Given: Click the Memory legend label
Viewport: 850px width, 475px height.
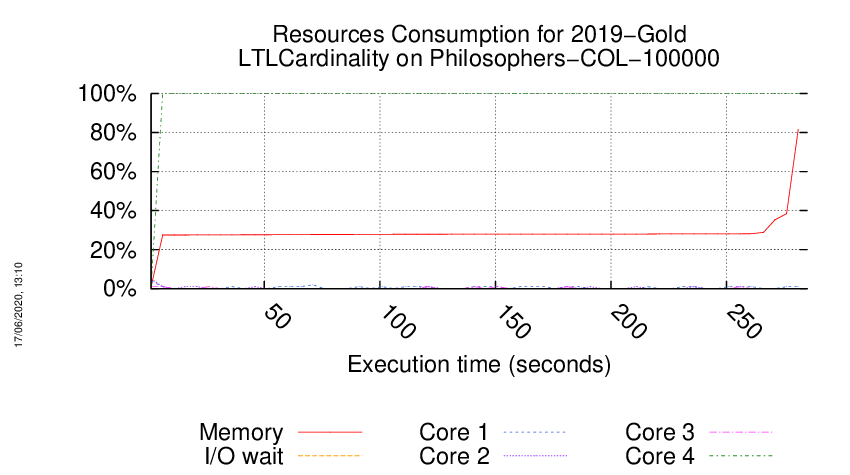Looking at the screenshot, I should point(241,432).
